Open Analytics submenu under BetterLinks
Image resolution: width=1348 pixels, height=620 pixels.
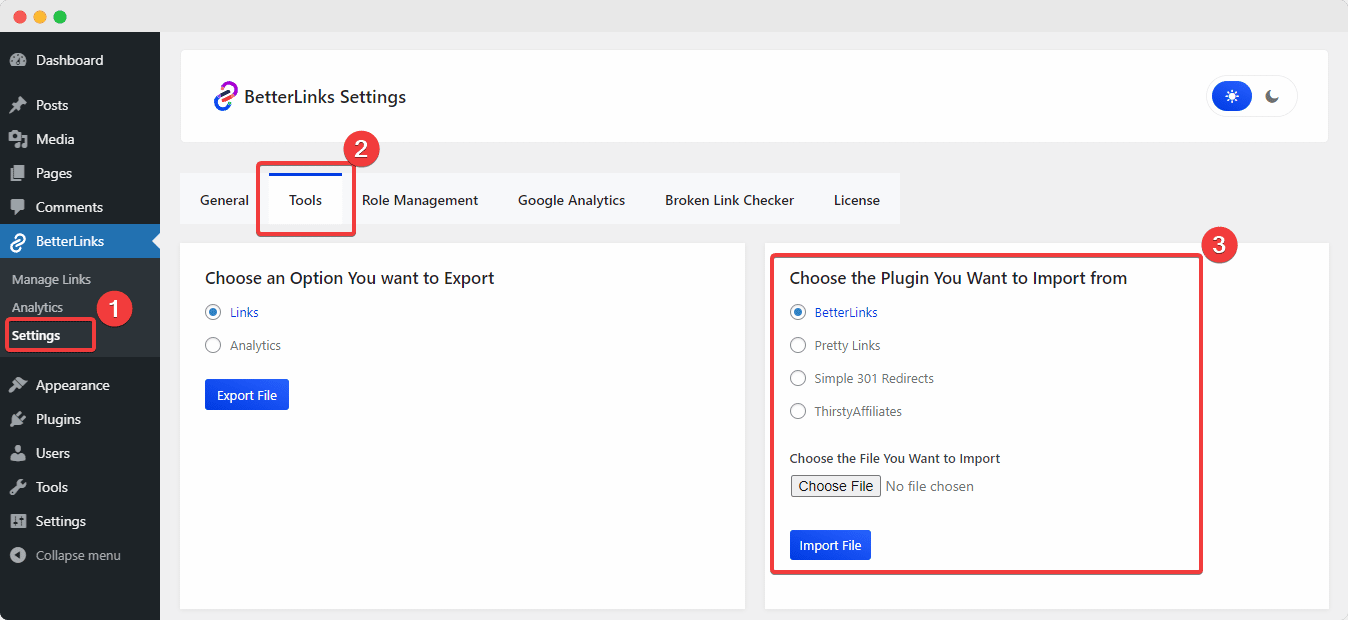[x=37, y=307]
